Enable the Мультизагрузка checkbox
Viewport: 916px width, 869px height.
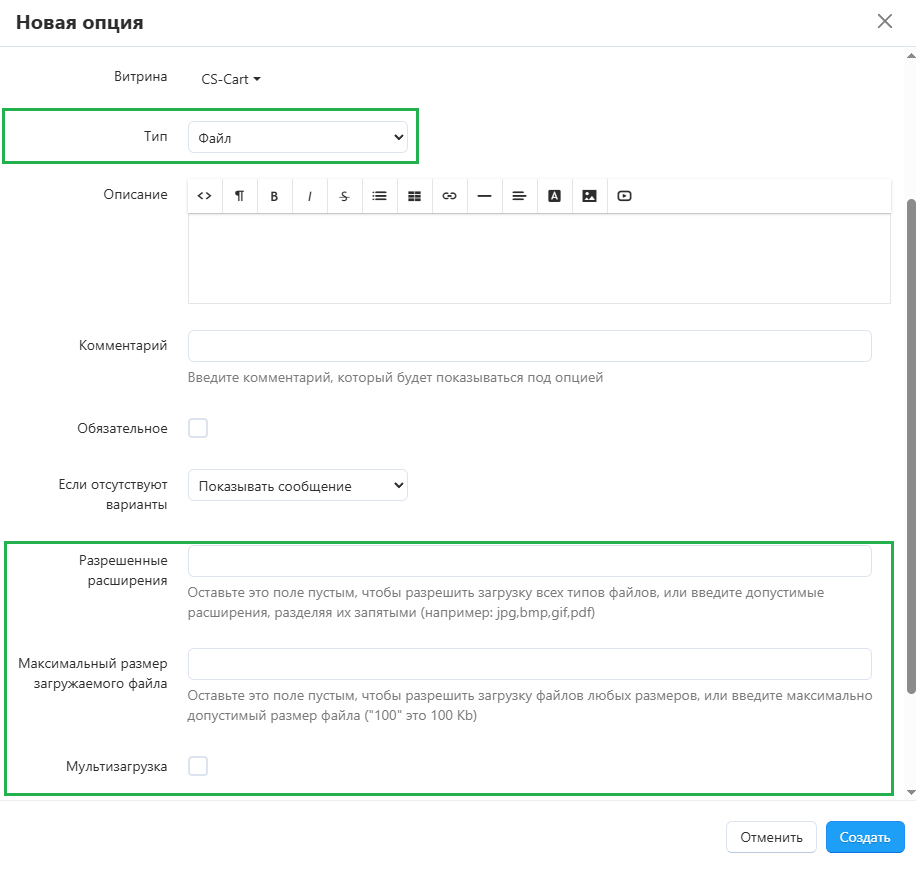[198, 766]
